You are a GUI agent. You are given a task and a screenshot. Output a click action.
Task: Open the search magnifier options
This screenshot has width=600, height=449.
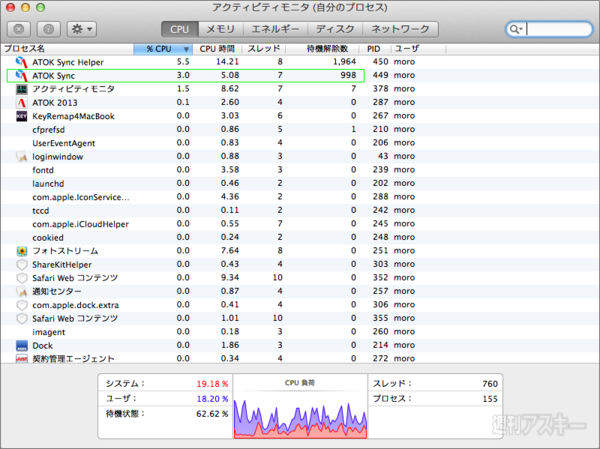tap(516, 29)
